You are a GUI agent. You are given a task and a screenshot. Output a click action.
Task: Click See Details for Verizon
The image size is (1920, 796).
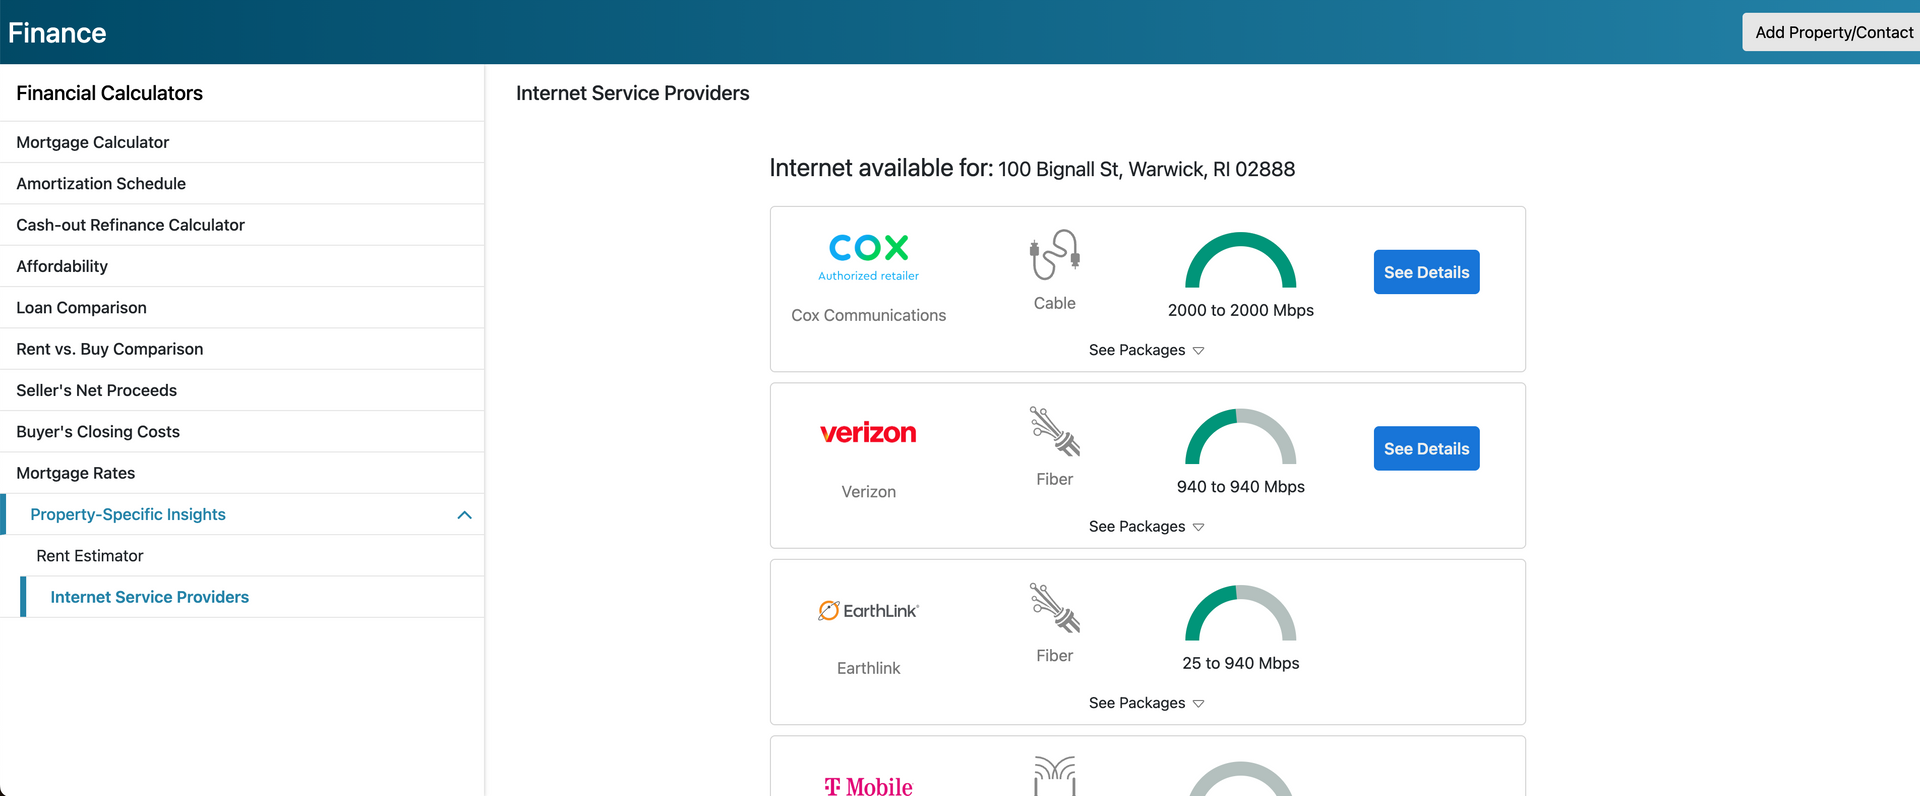[x=1426, y=449]
